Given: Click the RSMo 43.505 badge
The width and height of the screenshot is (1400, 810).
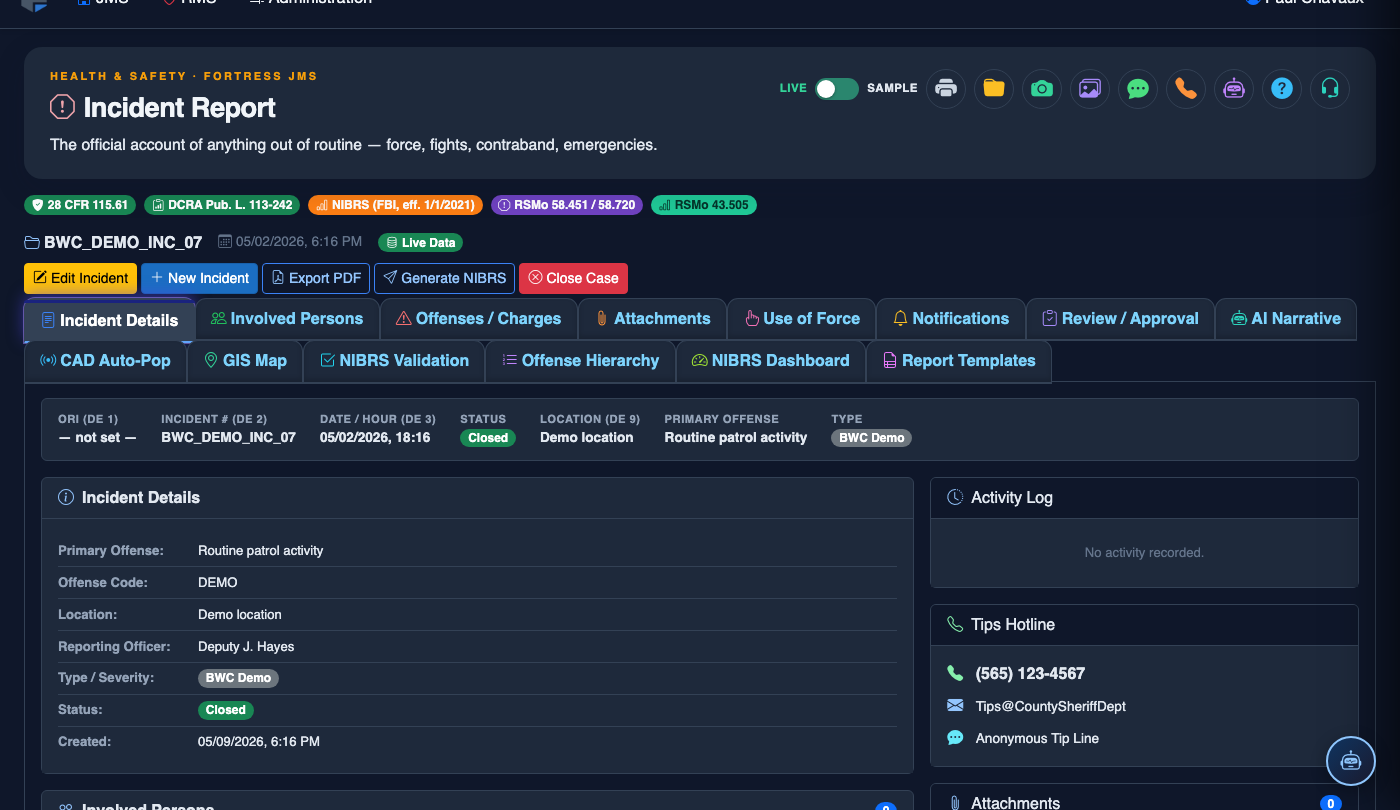Looking at the screenshot, I should (704, 205).
